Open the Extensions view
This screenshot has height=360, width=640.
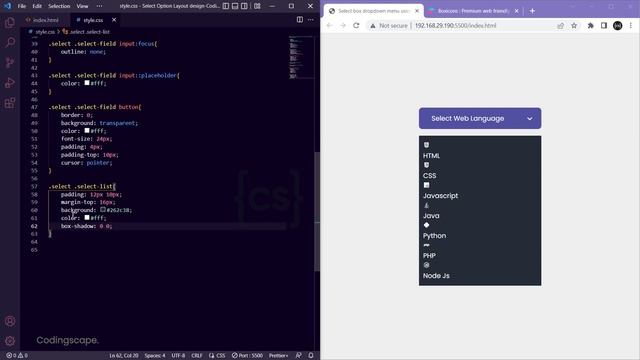pos(10,102)
